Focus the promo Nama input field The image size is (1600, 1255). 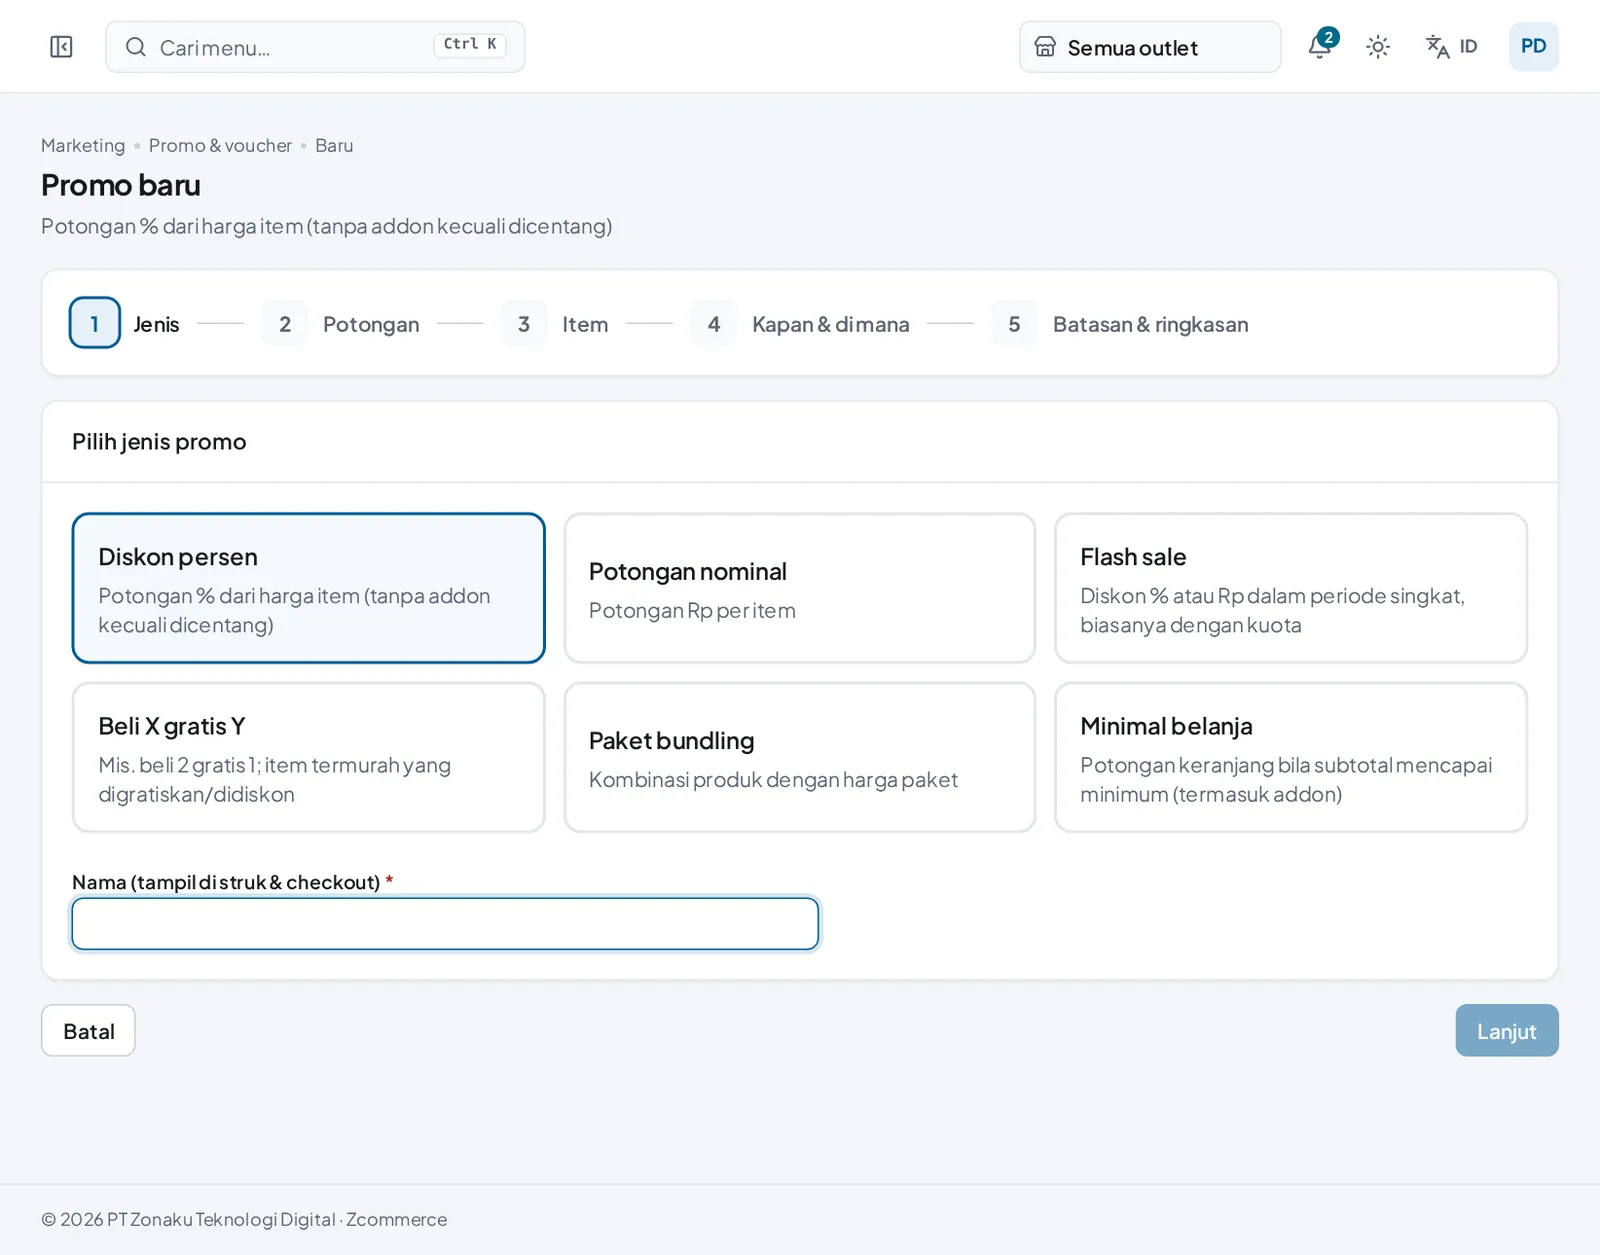pyautogui.click(x=445, y=924)
